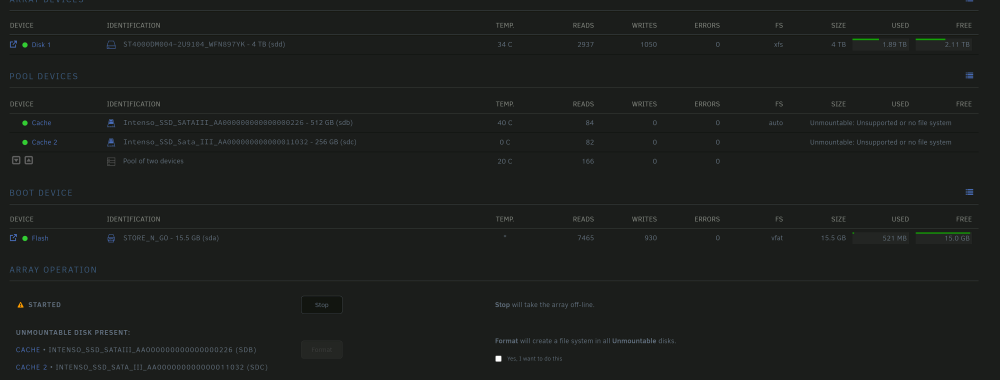
Task: Click Disk 1 free space bar 2.11 TB
Action: (944, 45)
